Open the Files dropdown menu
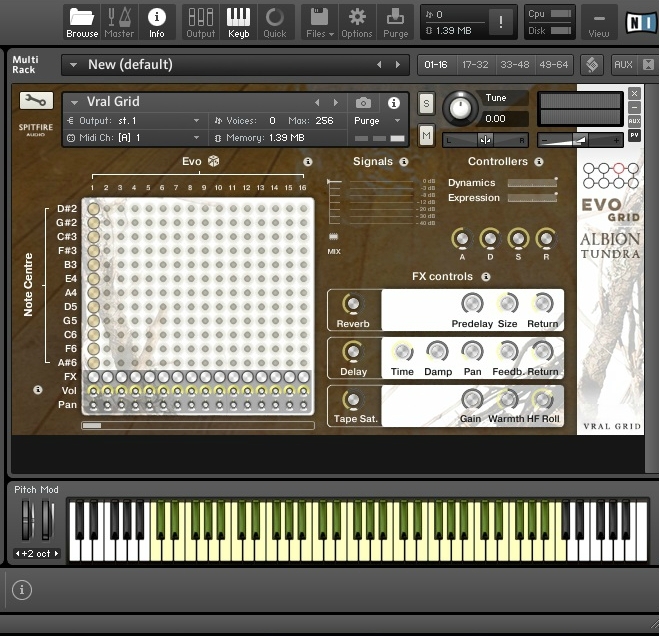The image size is (659, 636). (x=319, y=21)
